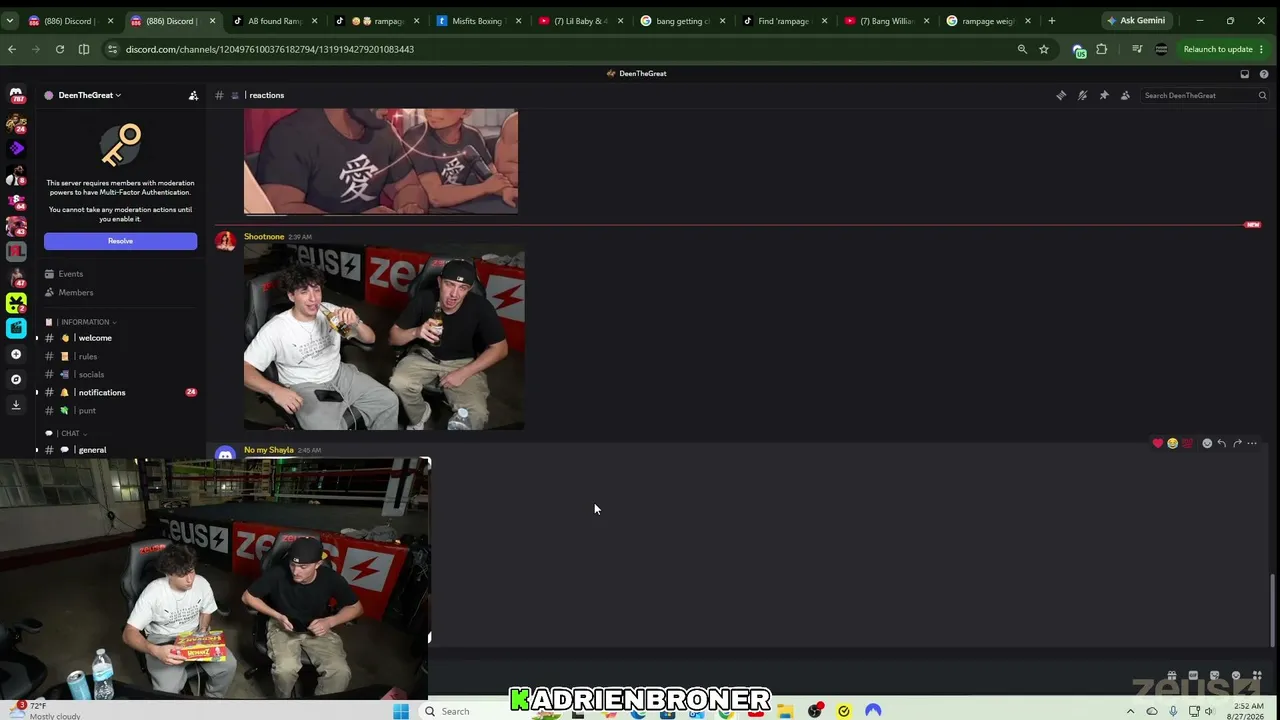
Task: Click Shootnone's profile avatar
Action: click(x=226, y=241)
